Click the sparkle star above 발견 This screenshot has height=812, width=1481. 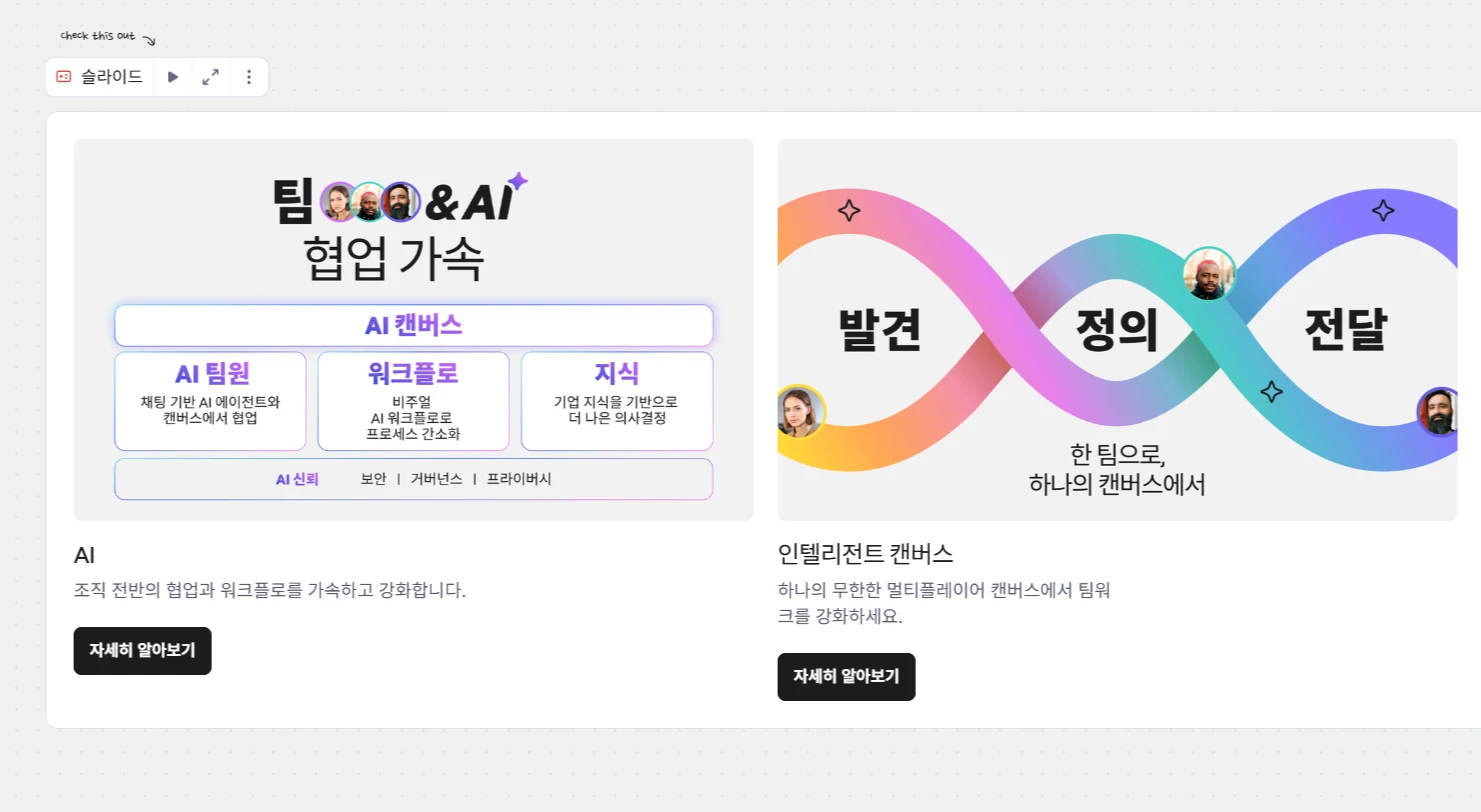[849, 211]
